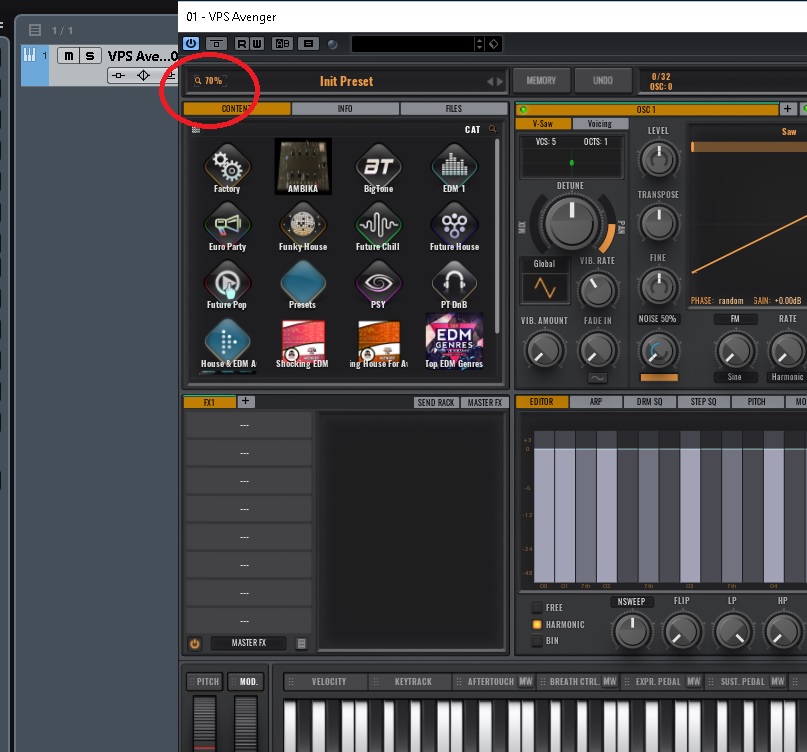807x752 pixels.
Task: Open the Factory preset category
Action: point(227,168)
